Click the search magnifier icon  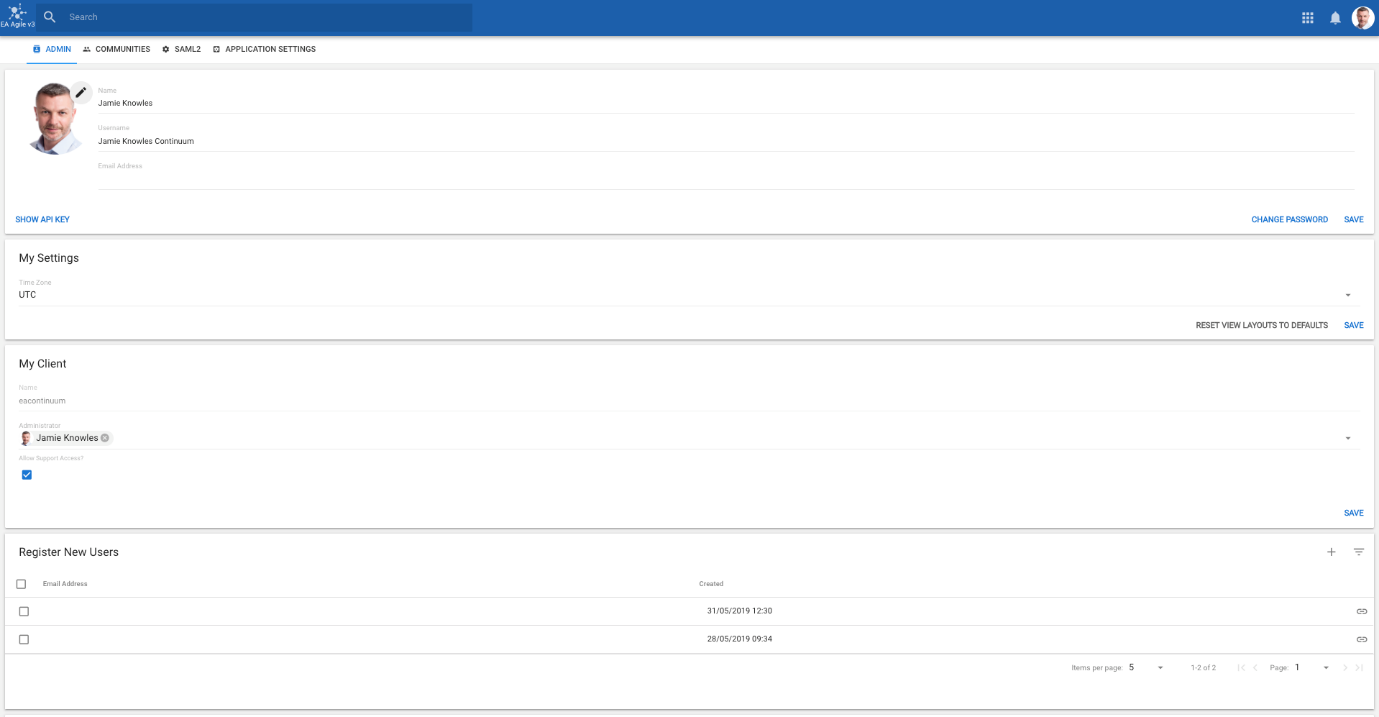tap(50, 17)
